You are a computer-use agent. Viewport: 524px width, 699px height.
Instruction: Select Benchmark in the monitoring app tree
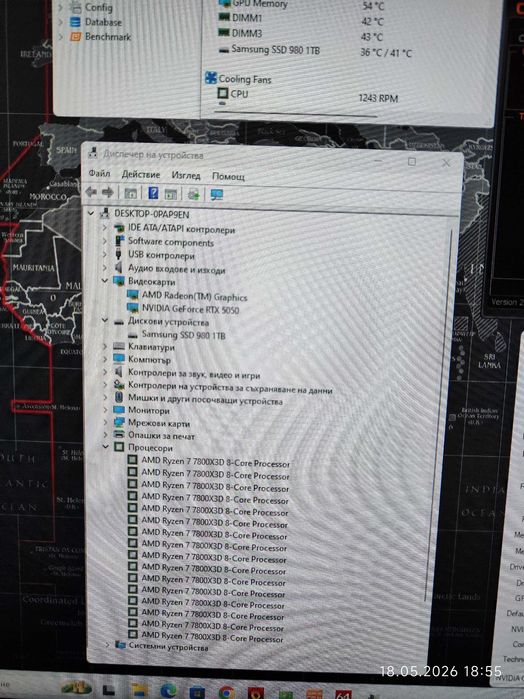click(x=108, y=37)
